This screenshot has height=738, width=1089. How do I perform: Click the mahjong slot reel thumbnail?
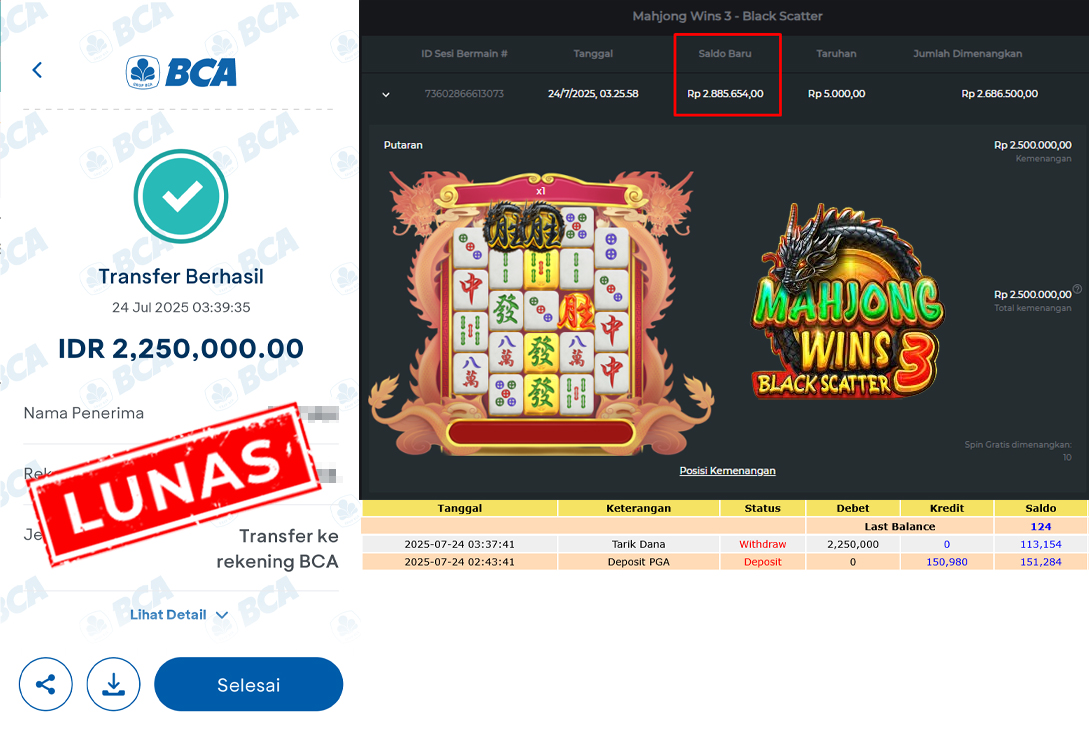[x=541, y=314]
